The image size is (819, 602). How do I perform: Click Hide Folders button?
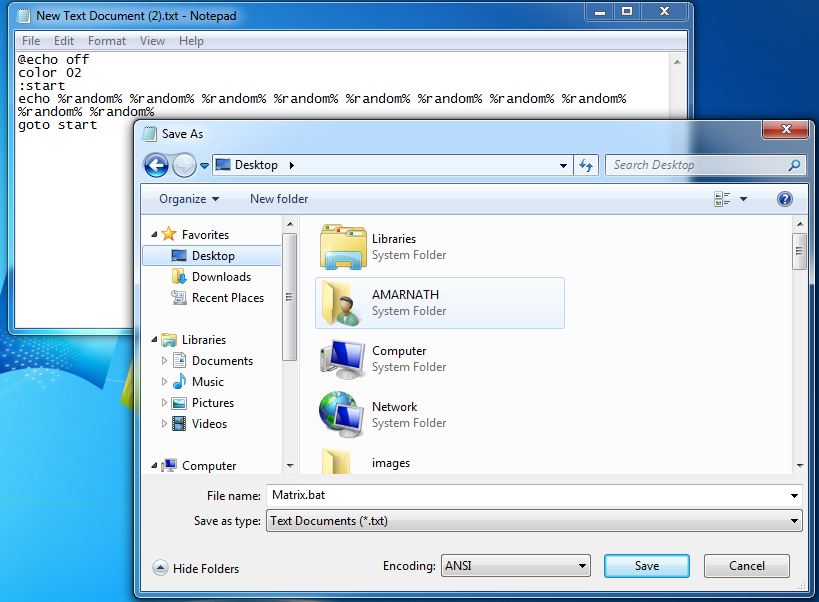(196, 568)
